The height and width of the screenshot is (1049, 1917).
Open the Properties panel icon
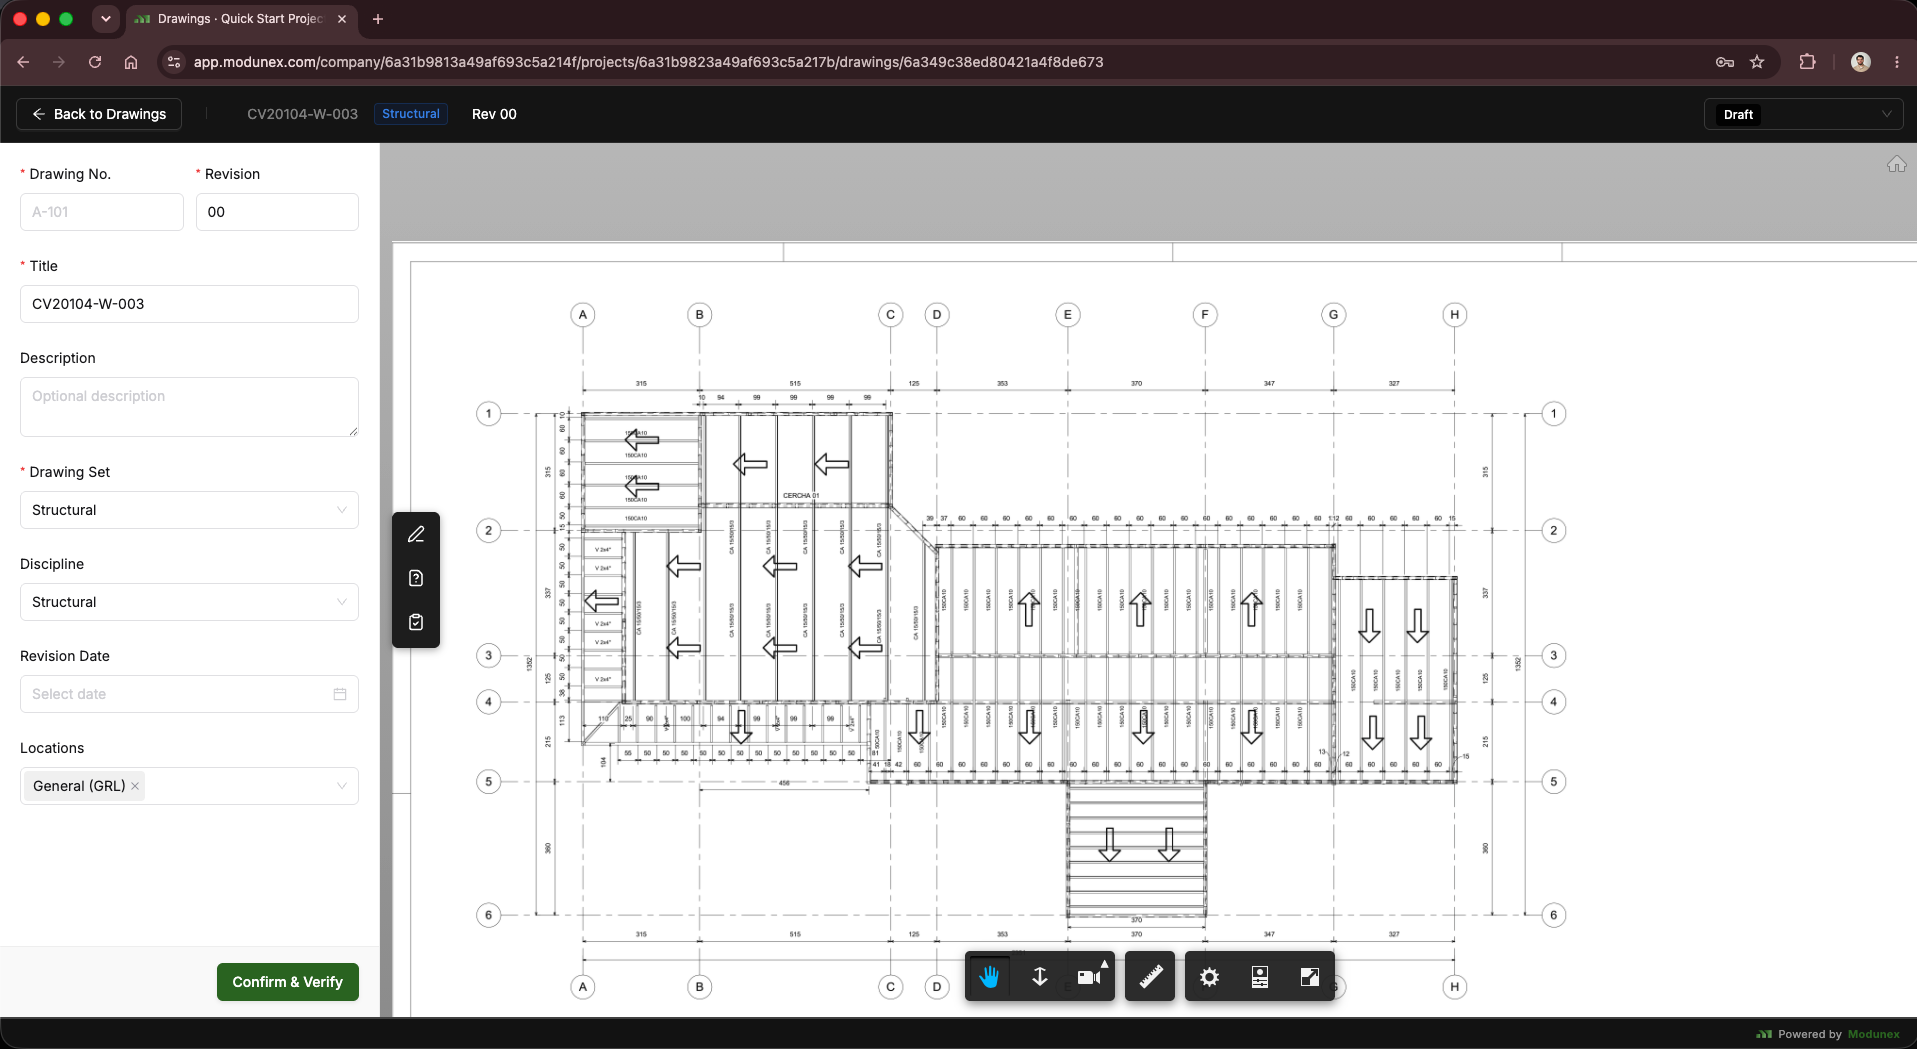pyautogui.click(x=1260, y=977)
